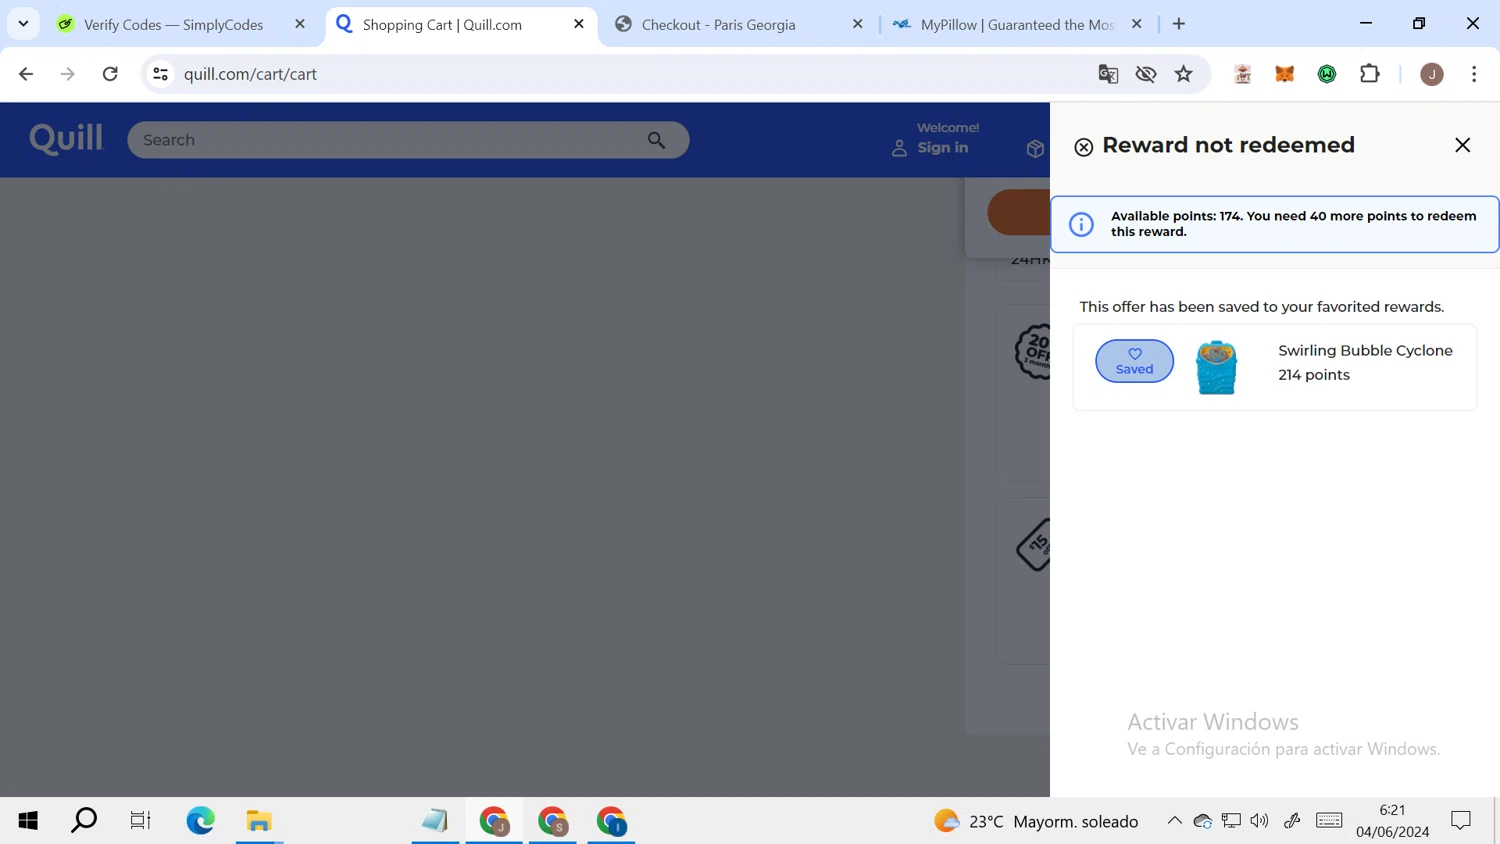Switch to MyPillow browser tab
The height and width of the screenshot is (844, 1500).
coord(1017,24)
